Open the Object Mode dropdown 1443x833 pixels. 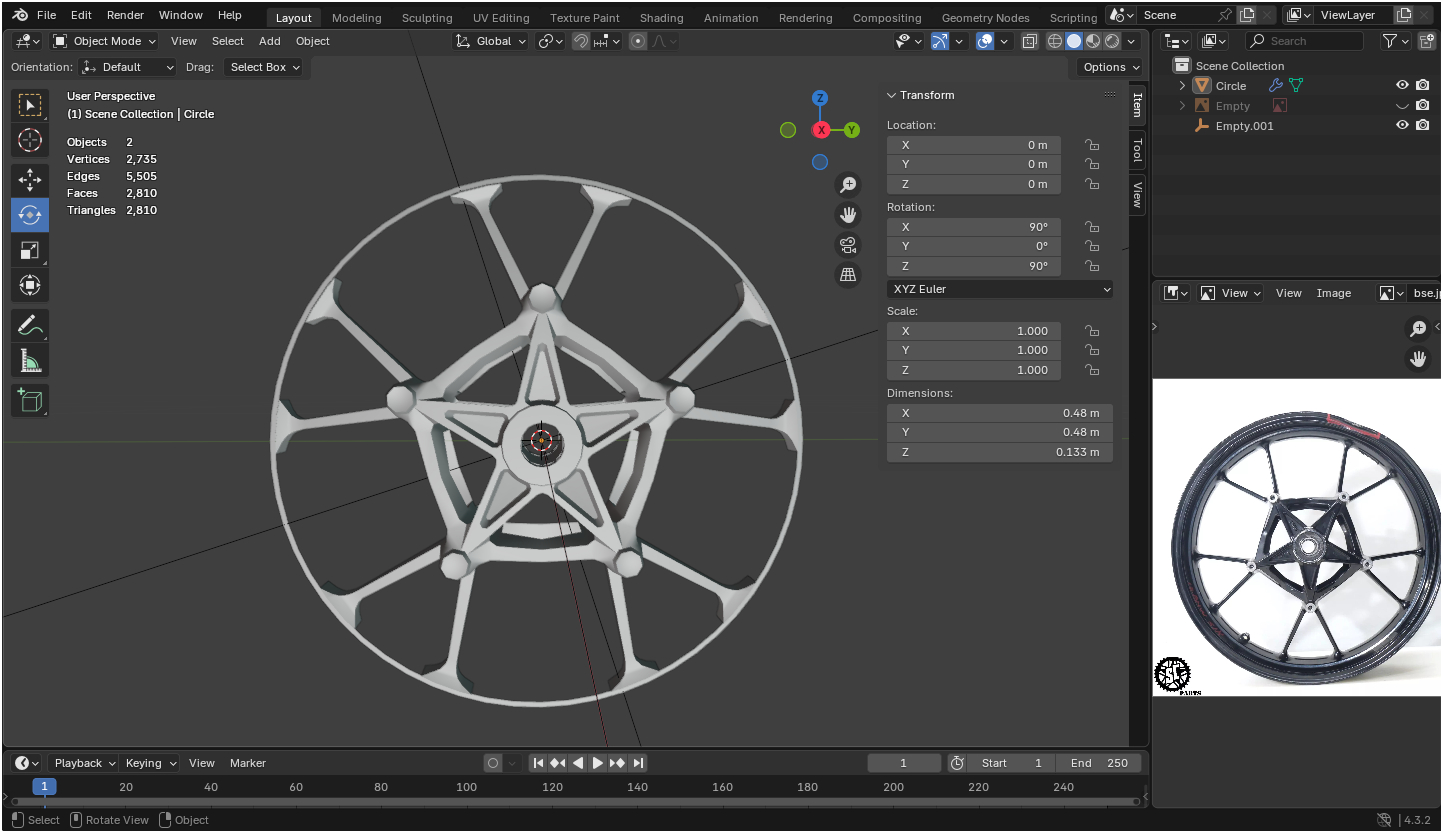(104, 41)
